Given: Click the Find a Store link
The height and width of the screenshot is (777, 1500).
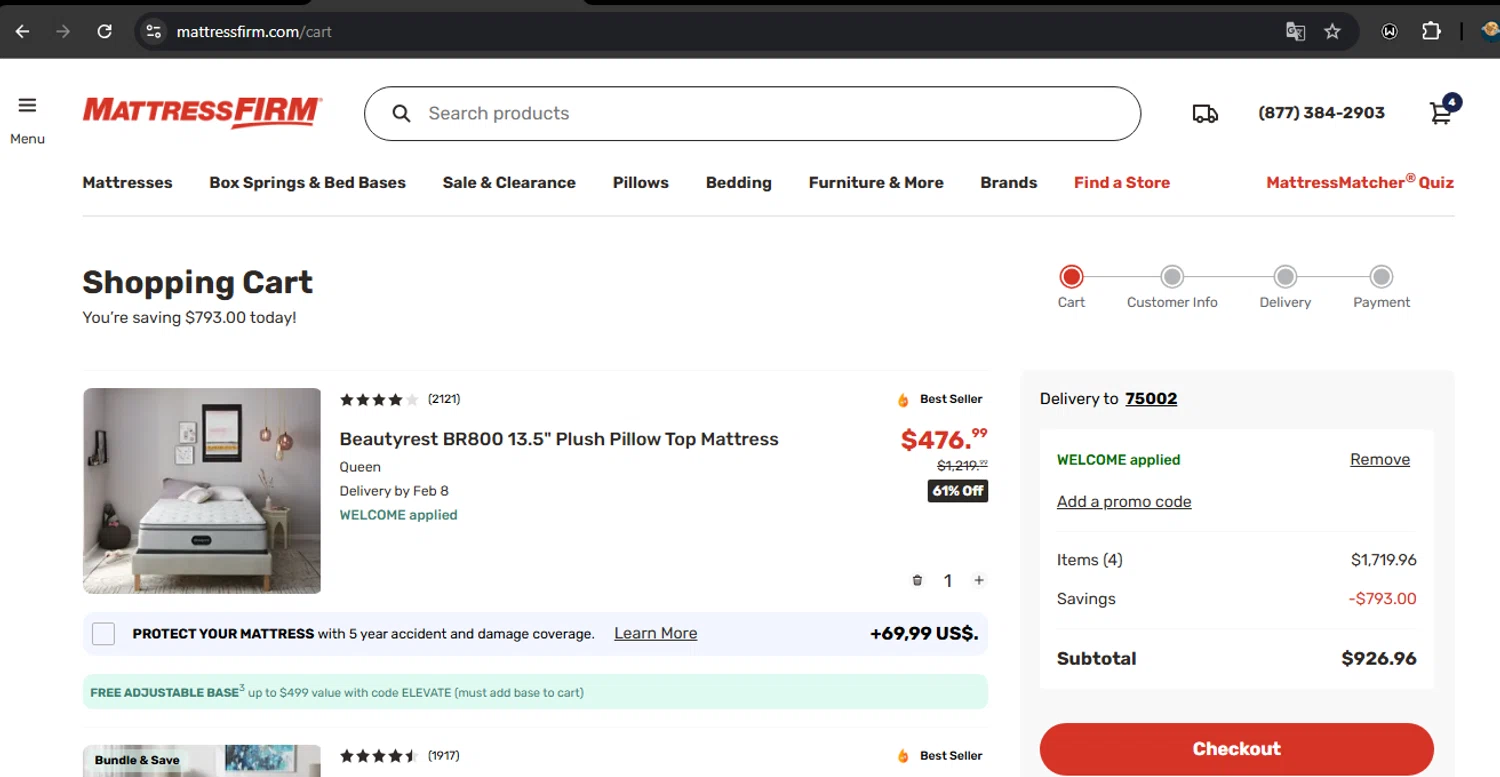Looking at the screenshot, I should (1121, 182).
